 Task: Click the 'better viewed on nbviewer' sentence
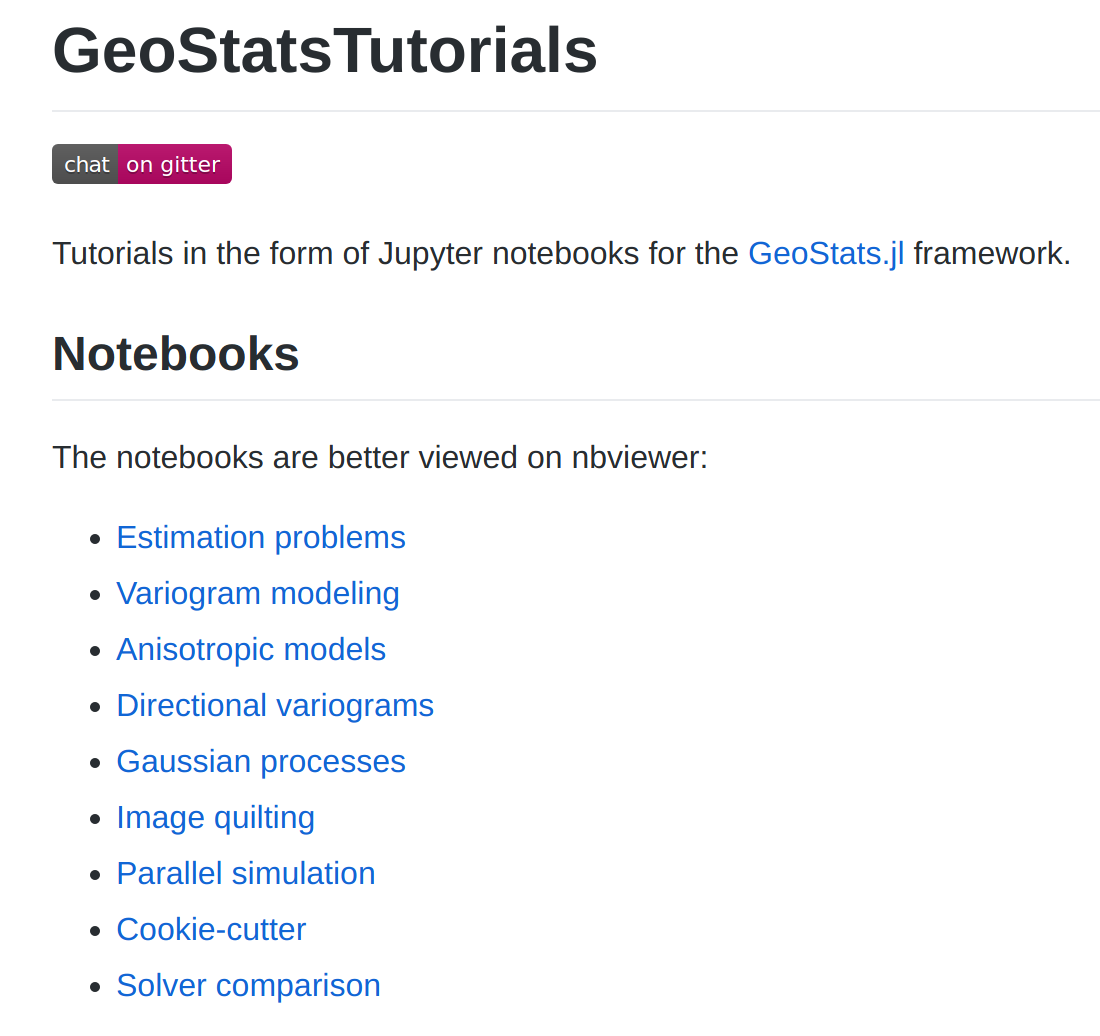coord(380,457)
